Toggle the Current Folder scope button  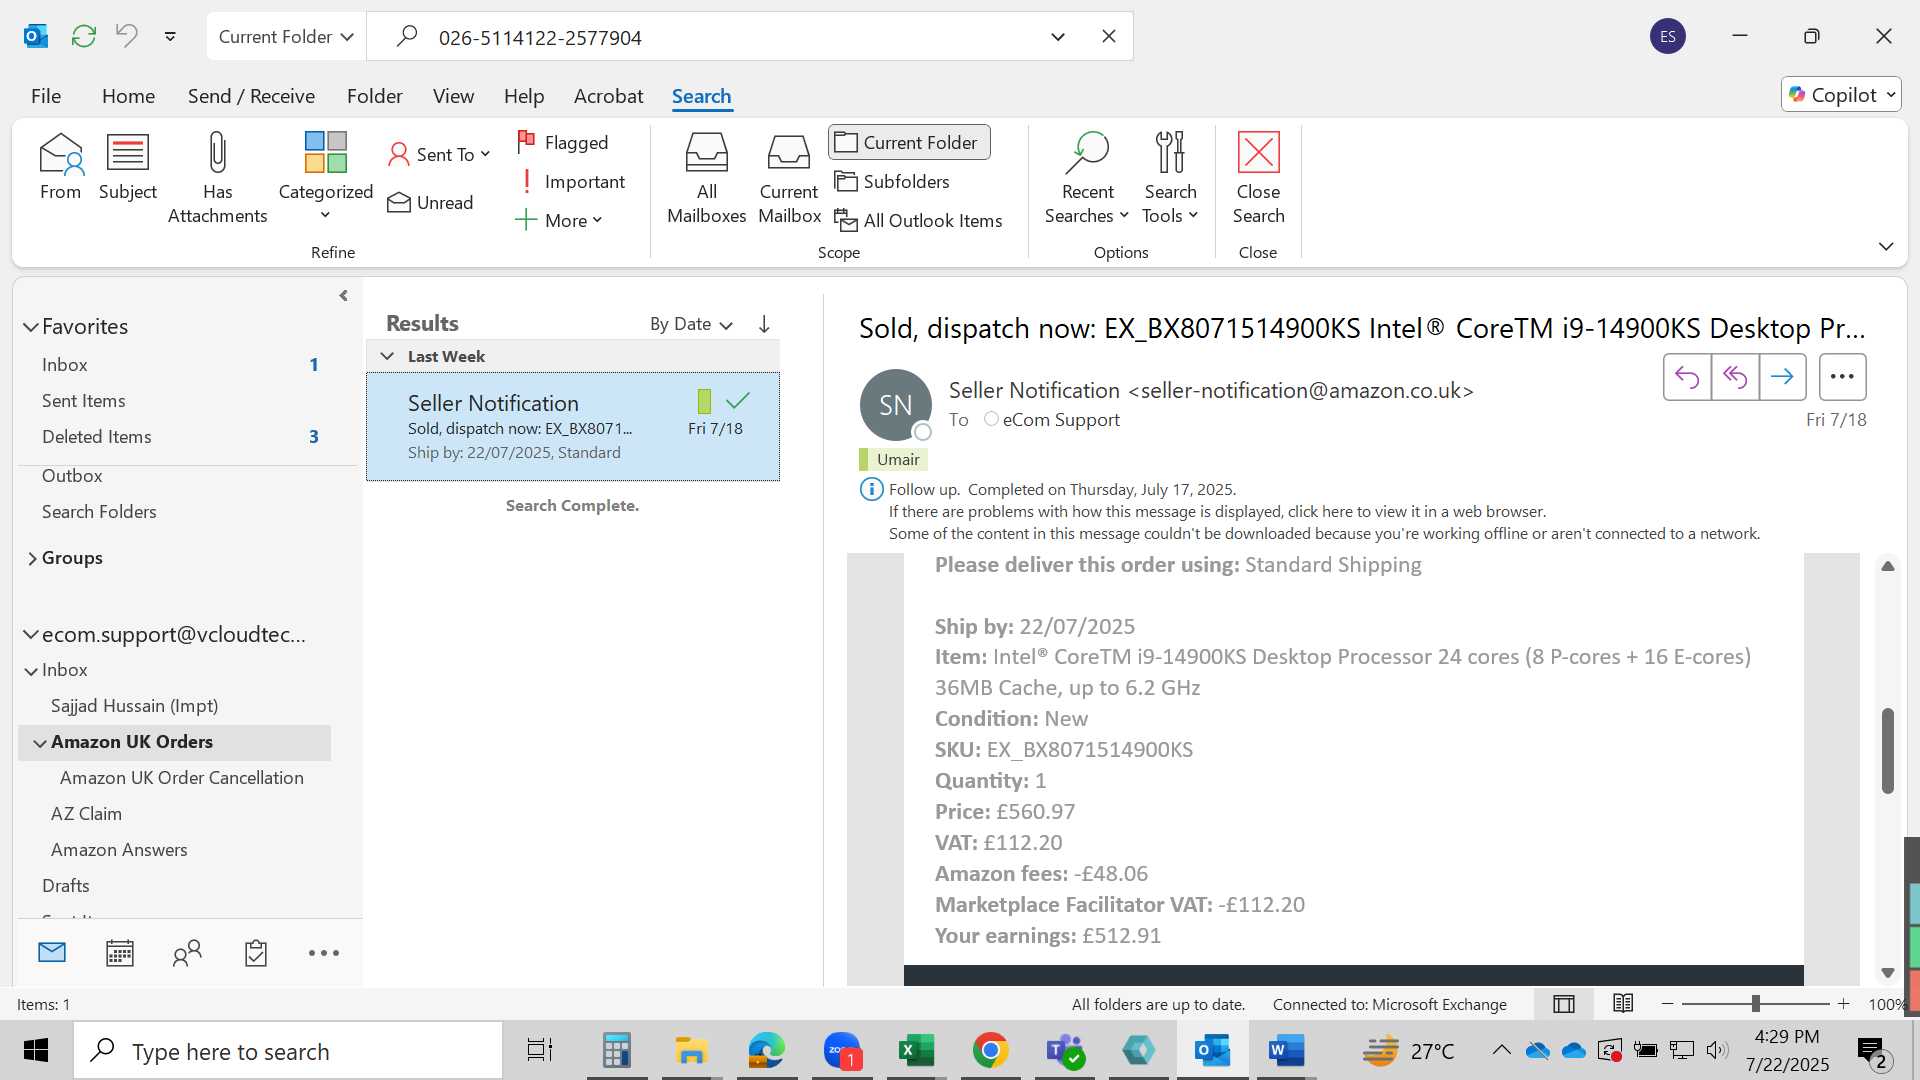pos(909,143)
